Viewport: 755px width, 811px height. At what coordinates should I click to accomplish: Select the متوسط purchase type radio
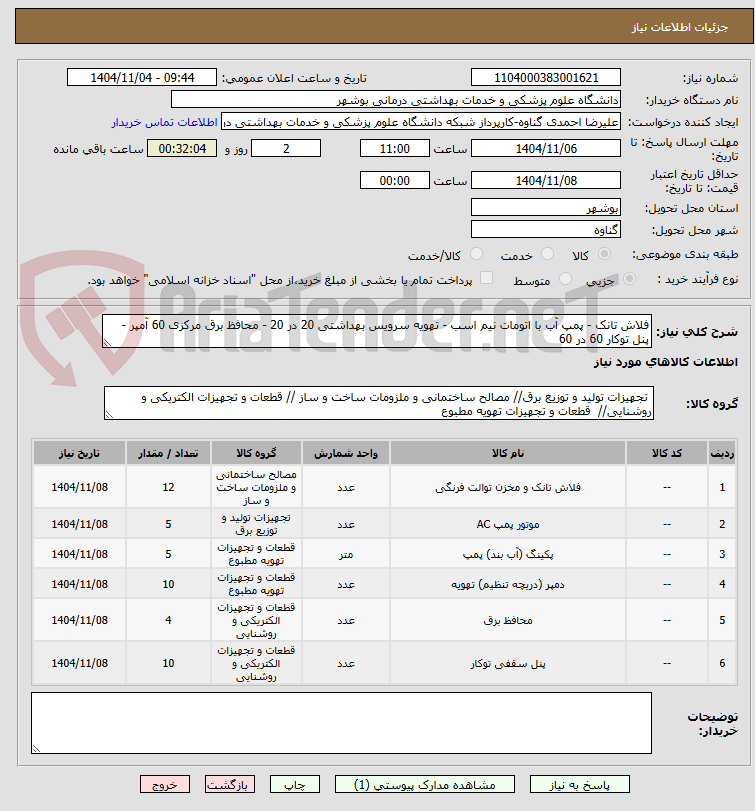pos(565,279)
